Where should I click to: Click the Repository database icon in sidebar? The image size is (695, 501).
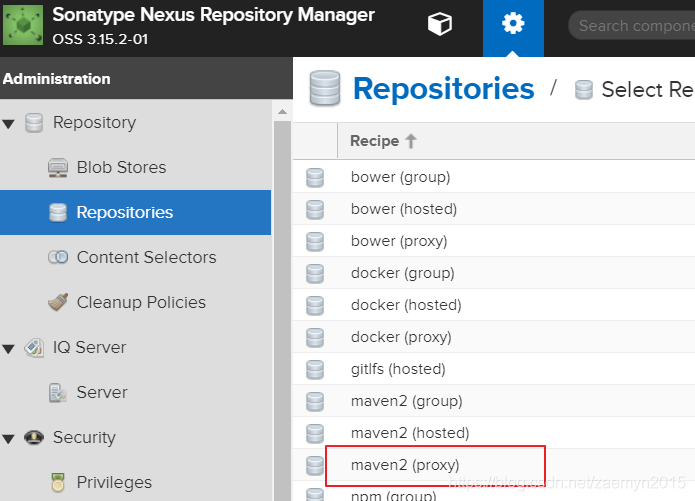34,123
